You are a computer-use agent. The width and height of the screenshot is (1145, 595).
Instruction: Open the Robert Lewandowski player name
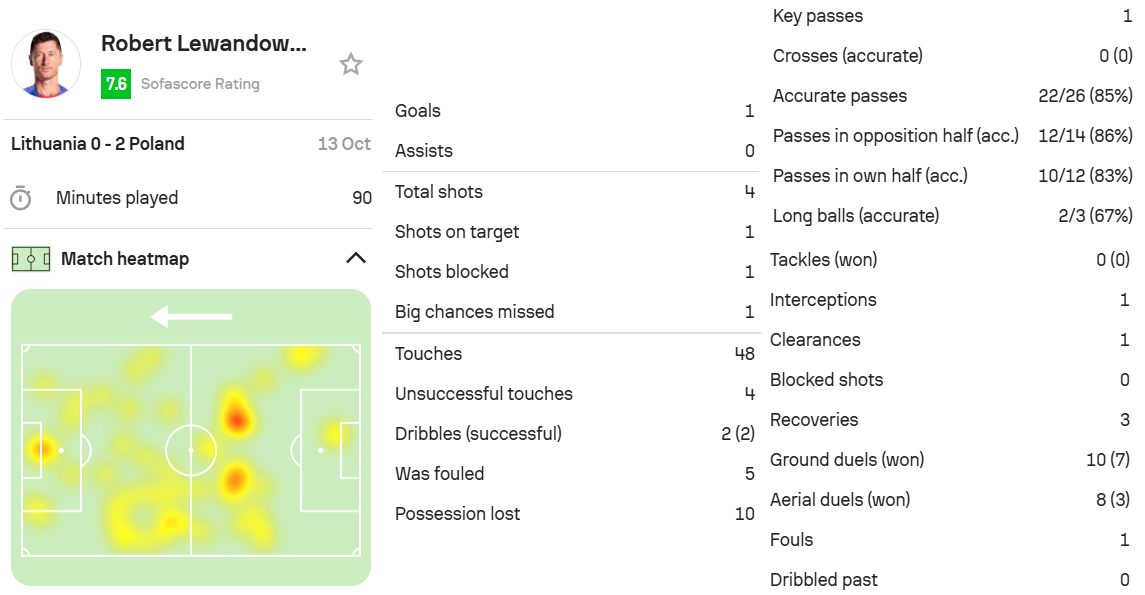pyautogui.click(x=204, y=44)
